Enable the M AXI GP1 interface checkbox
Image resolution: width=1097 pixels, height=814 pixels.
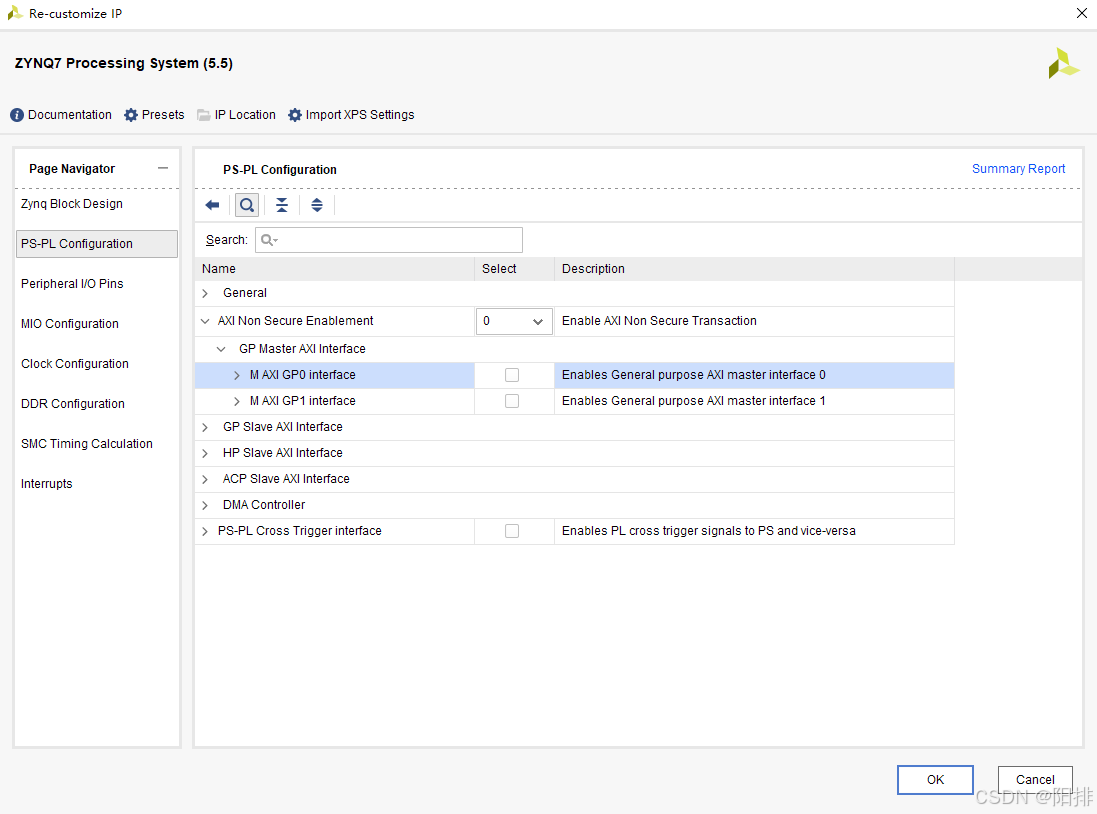[x=512, y=401]
